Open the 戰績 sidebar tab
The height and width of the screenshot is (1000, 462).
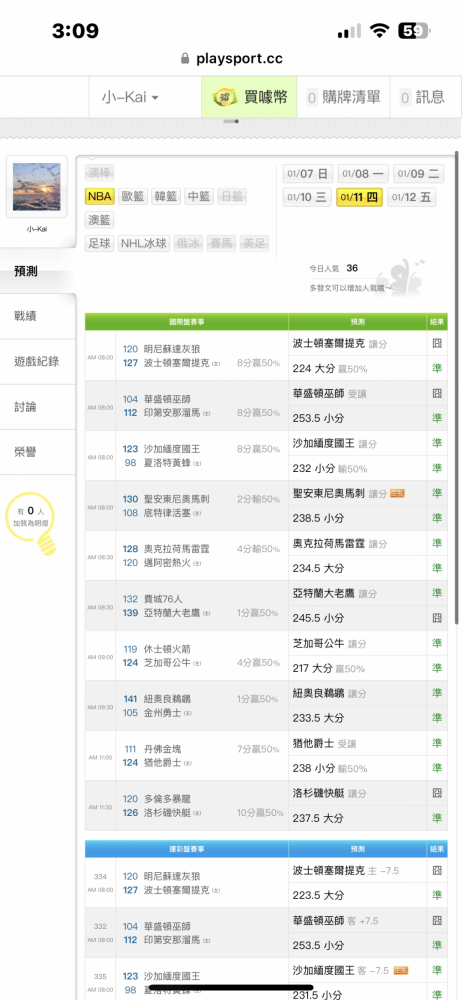coord(38,316)
